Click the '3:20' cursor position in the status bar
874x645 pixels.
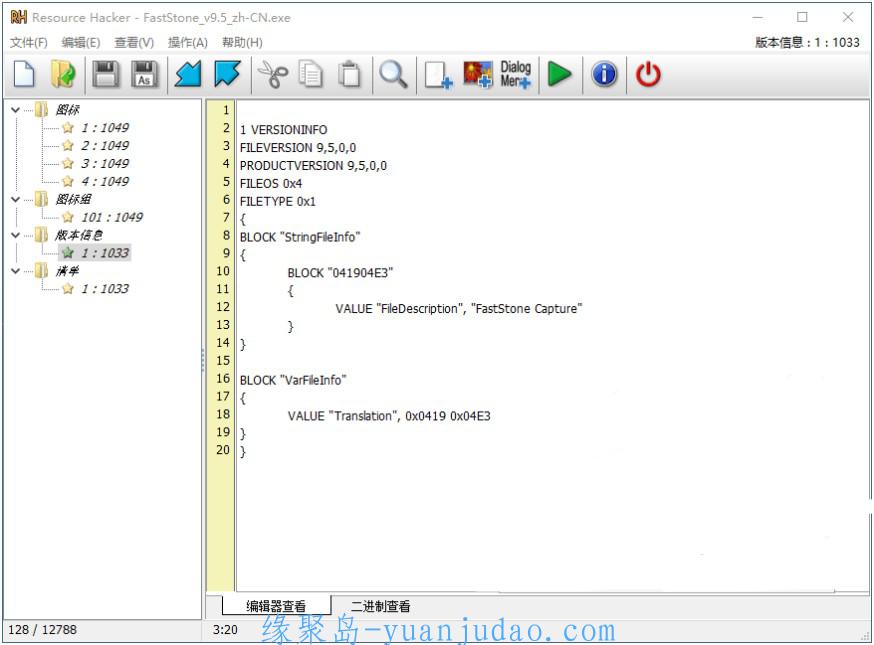225,630
